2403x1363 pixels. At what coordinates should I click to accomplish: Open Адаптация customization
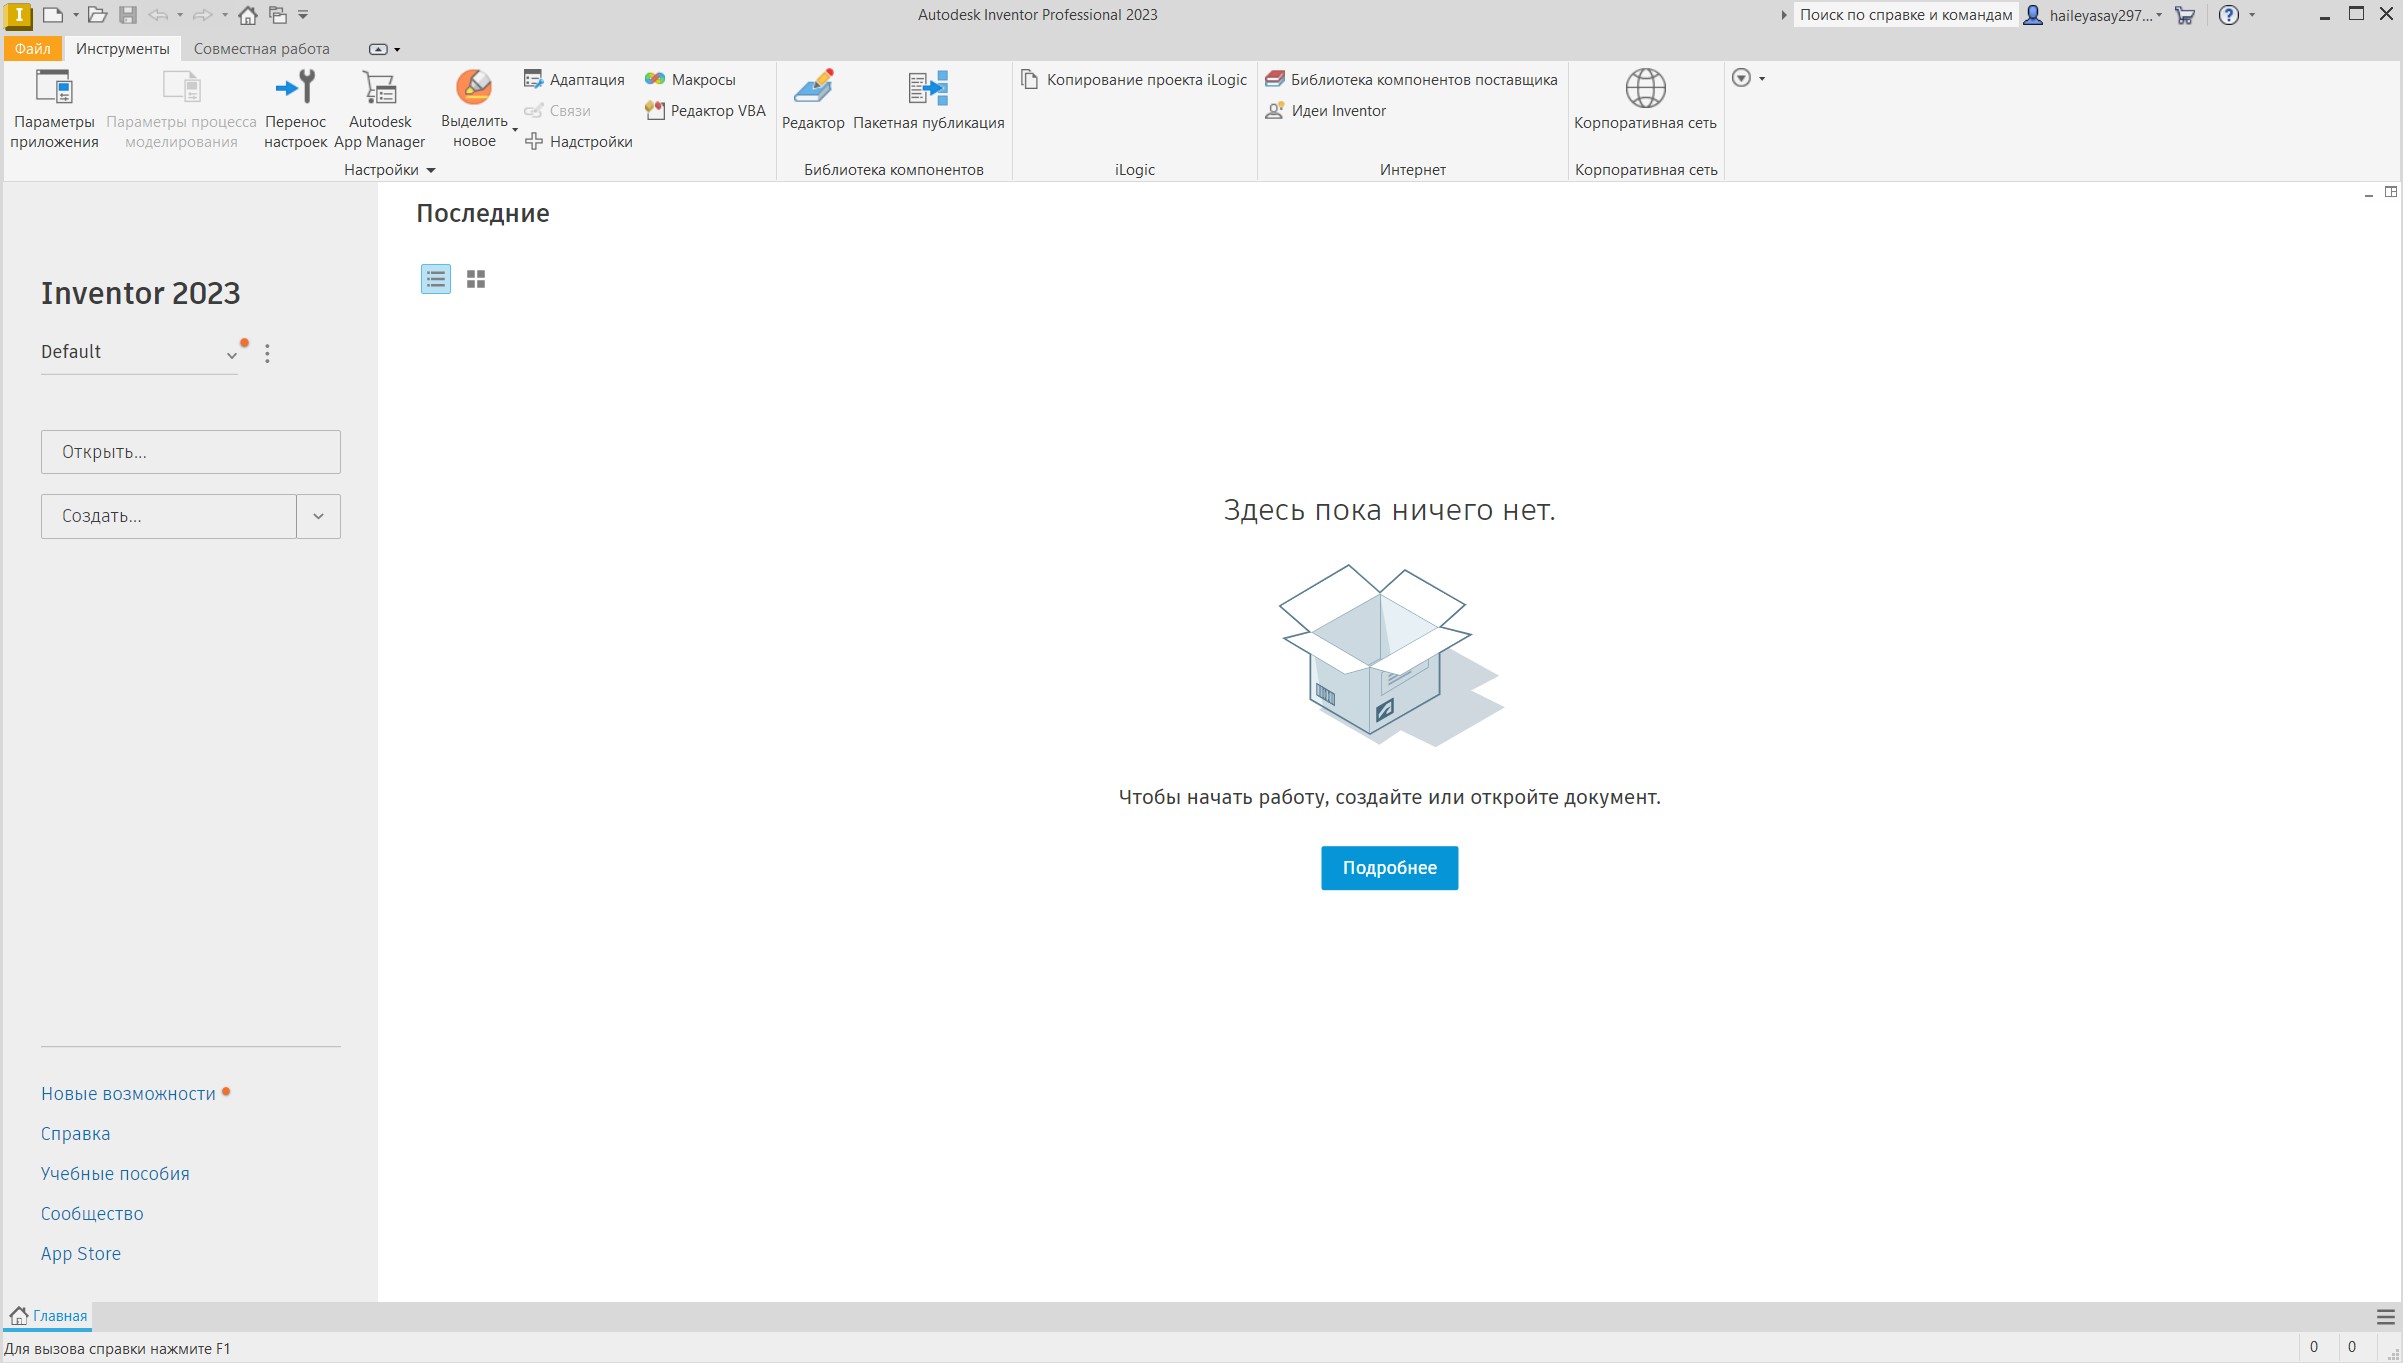(574, 79)
